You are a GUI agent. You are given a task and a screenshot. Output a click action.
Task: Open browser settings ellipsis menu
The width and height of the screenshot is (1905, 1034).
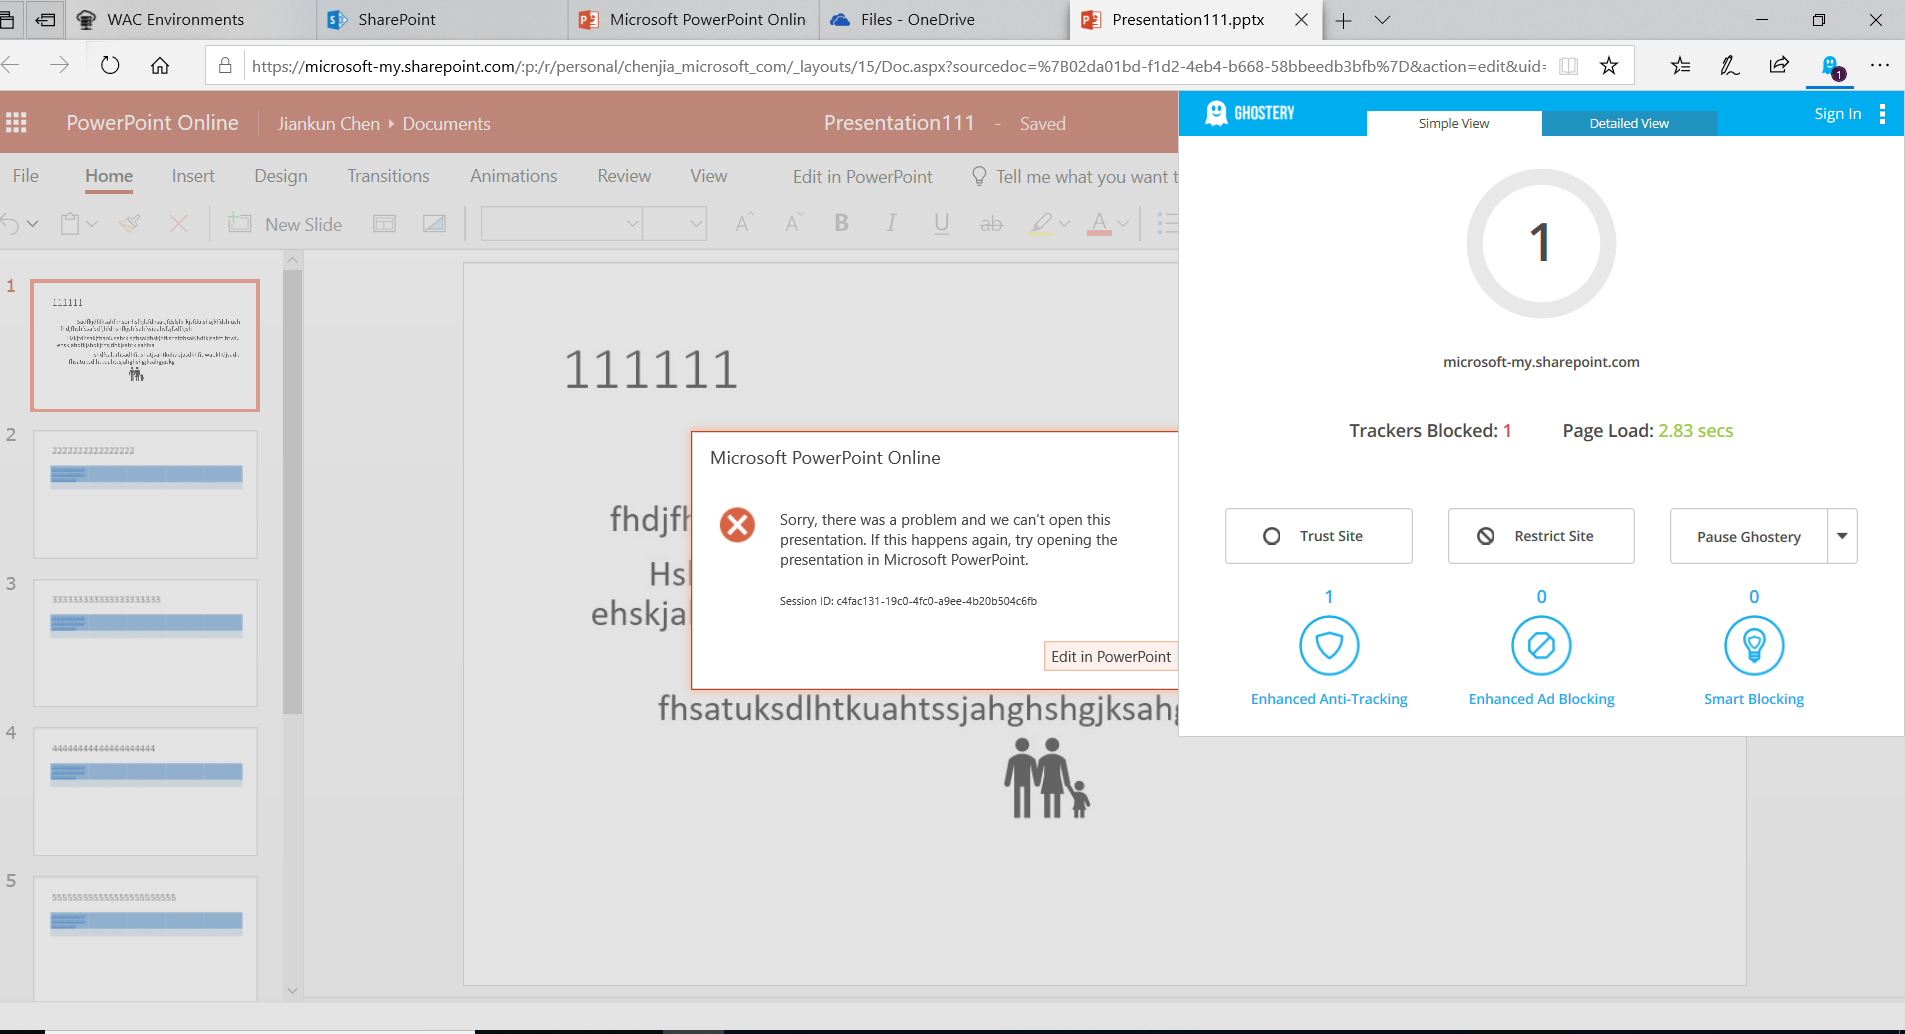(x=1880, y=66)
